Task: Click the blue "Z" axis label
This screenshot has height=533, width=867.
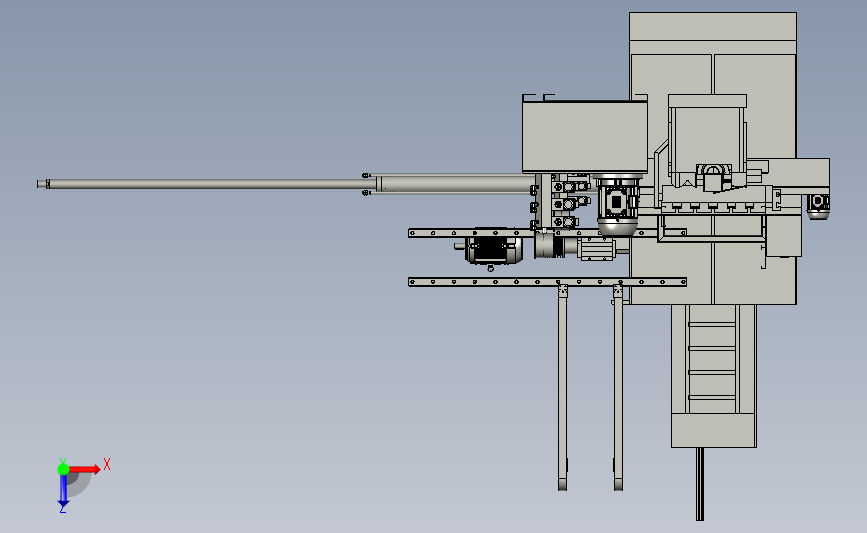Action: click(x=62, y=509)
